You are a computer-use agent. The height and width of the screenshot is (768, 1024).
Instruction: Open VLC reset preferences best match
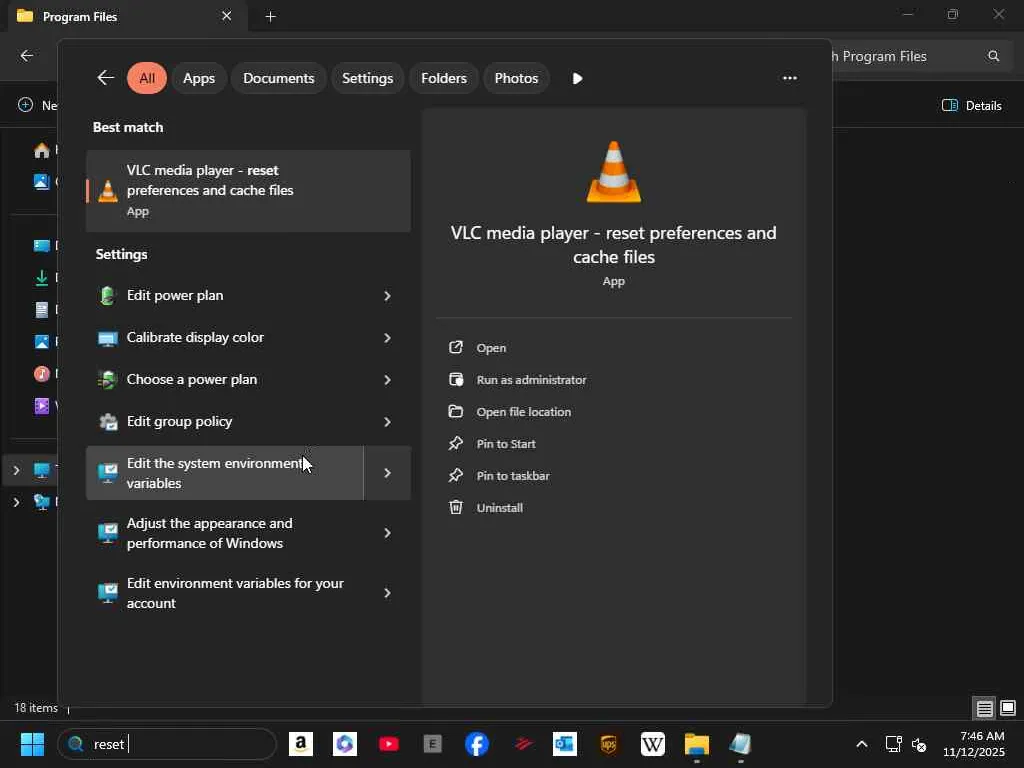pos(248,191)
